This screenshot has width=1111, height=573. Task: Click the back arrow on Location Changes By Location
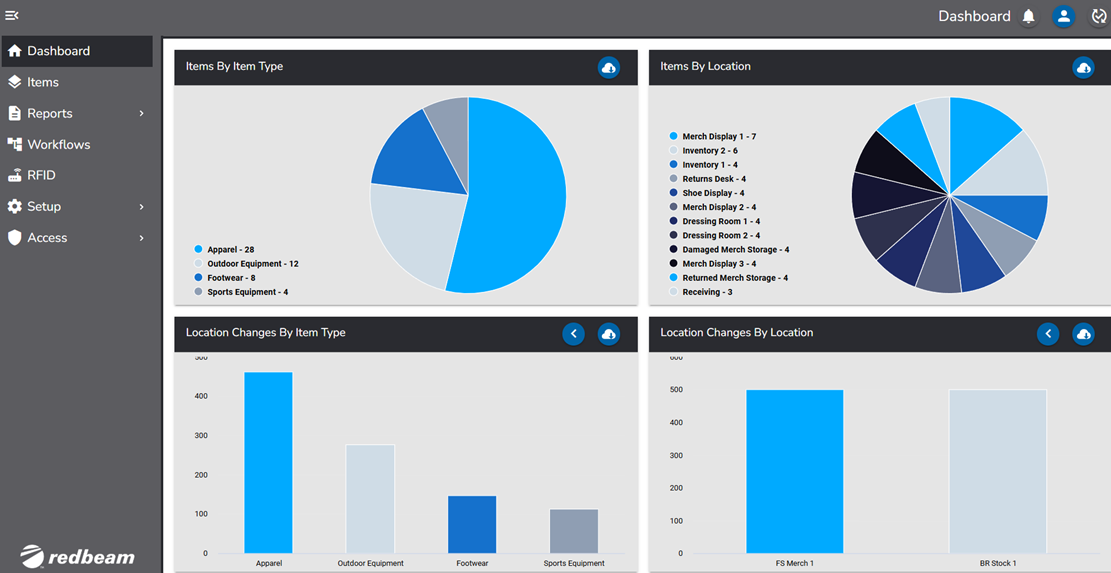point(1047,334)
